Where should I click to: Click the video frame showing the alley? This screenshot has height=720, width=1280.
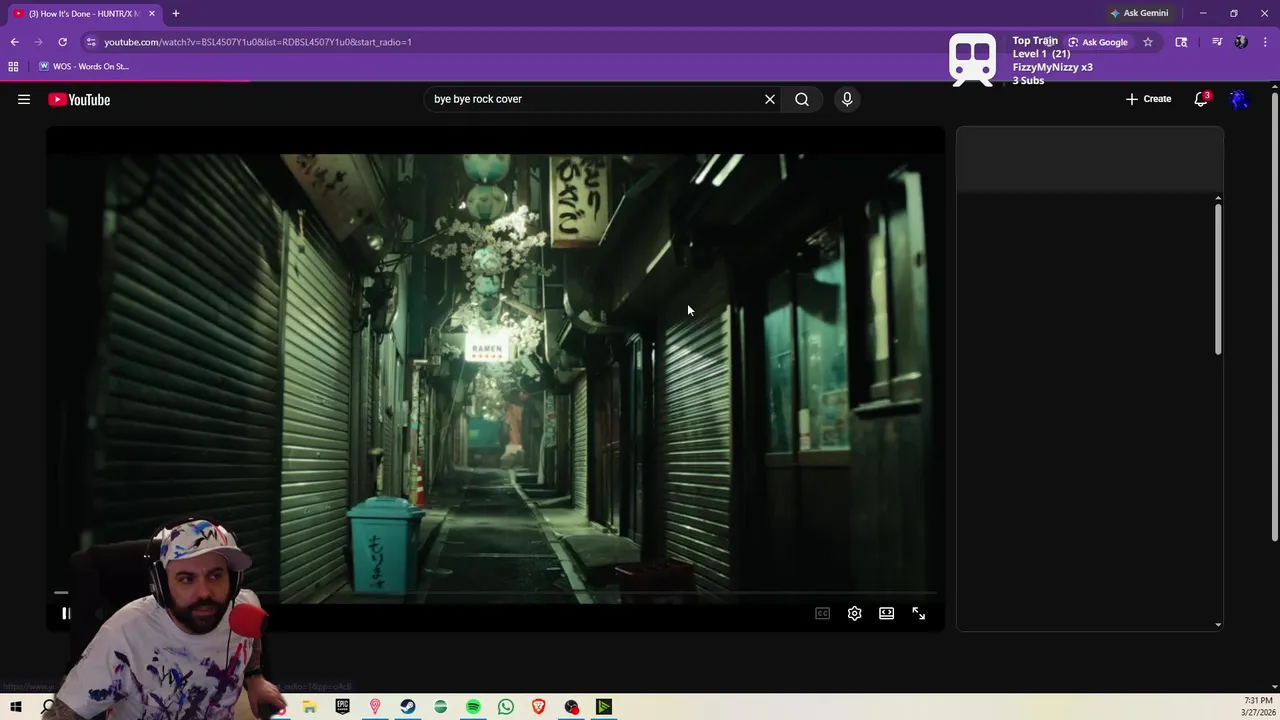coord(495,378)
